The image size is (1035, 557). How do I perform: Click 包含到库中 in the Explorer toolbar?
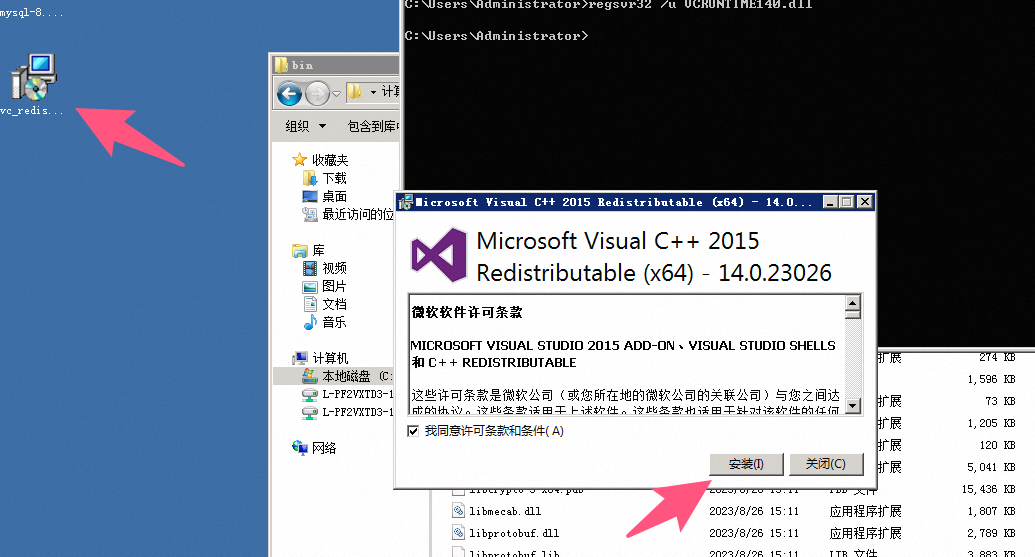(373, 126)
